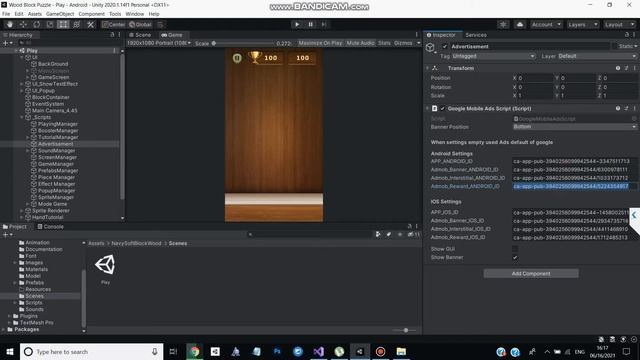Viewport: 640px width, 360px height.
Task: Collapse the _Scripts object in Hierarchy
Action: pos(22,117)
